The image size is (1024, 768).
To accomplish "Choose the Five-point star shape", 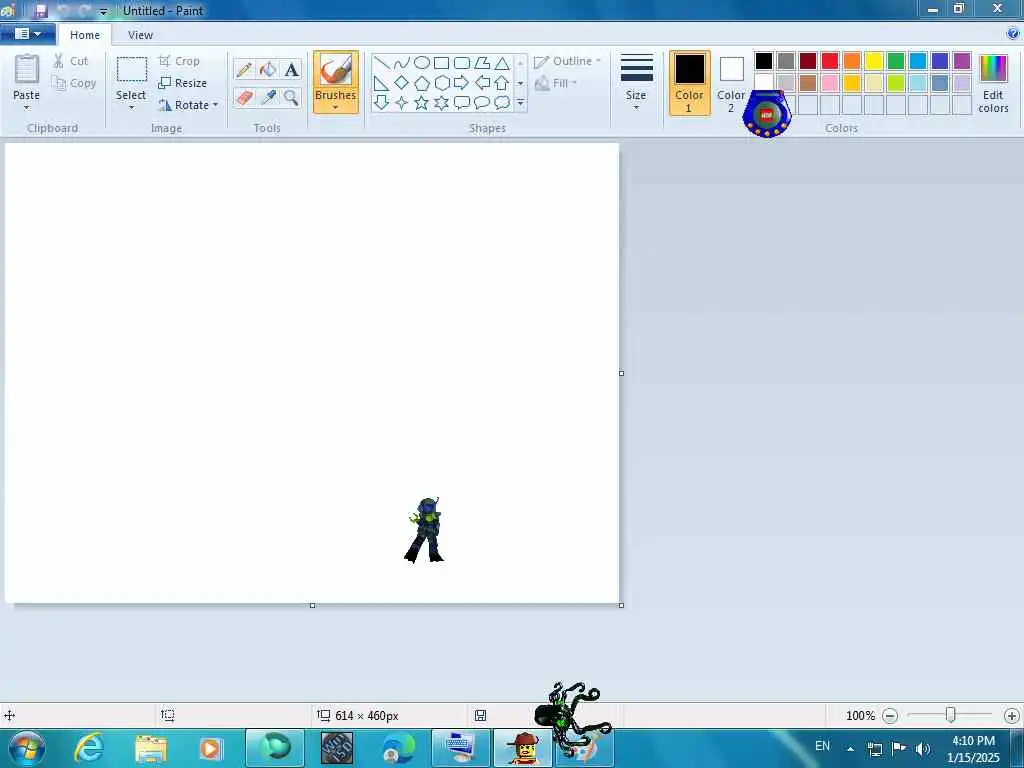I will (422, 103).
